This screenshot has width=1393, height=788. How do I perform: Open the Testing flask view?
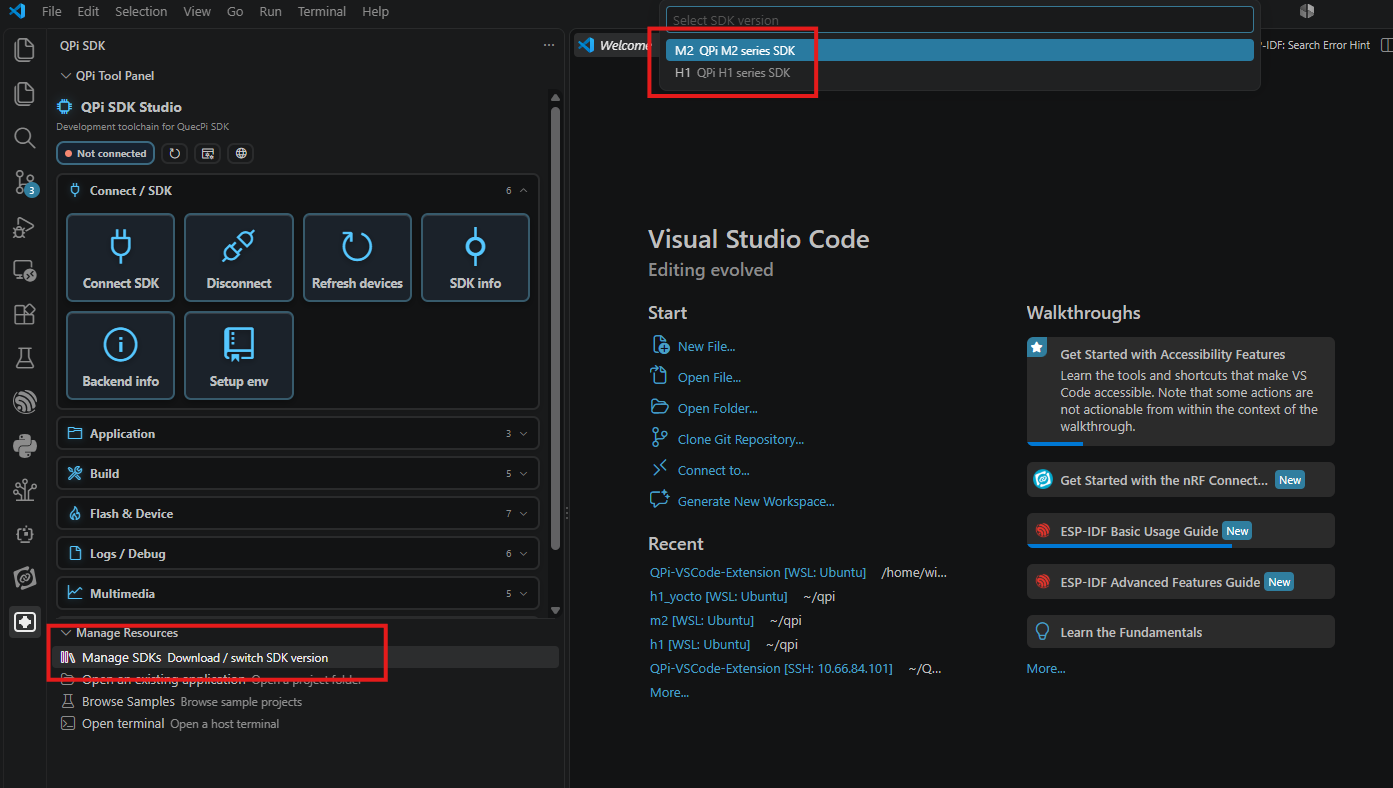pyautogui.click(x=24, y=358)
